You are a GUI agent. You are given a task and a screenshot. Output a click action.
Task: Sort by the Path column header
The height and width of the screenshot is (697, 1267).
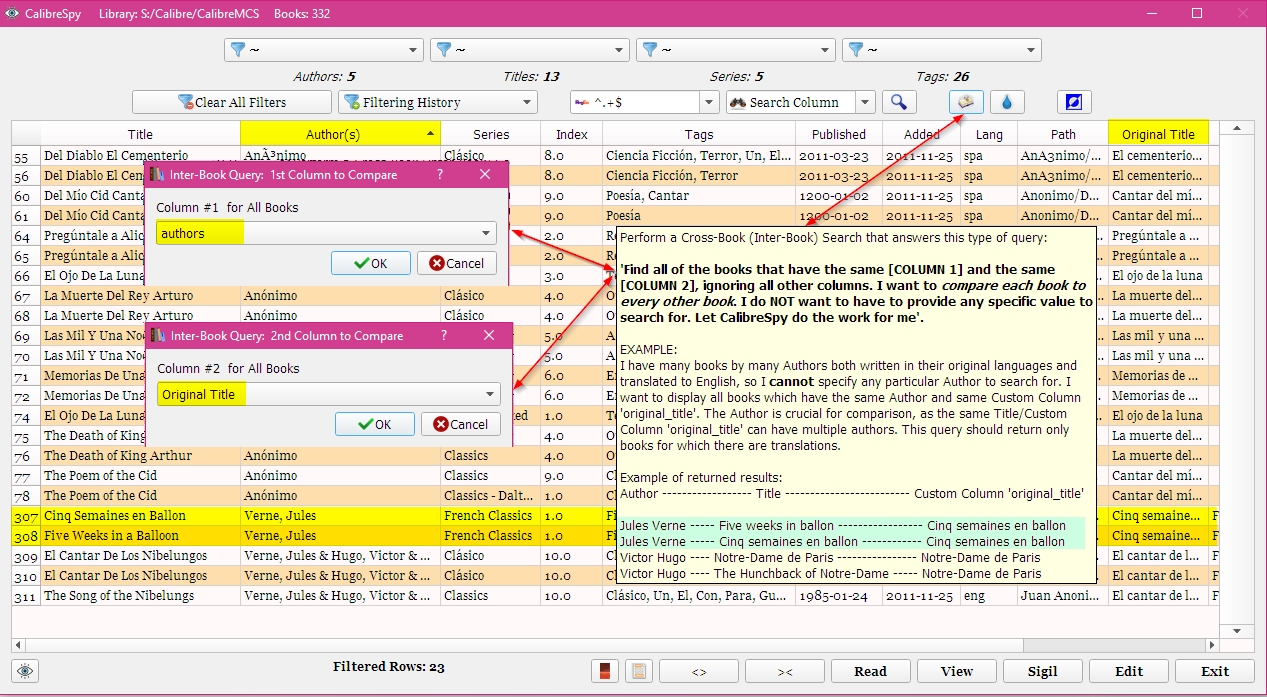point(1063,134)
